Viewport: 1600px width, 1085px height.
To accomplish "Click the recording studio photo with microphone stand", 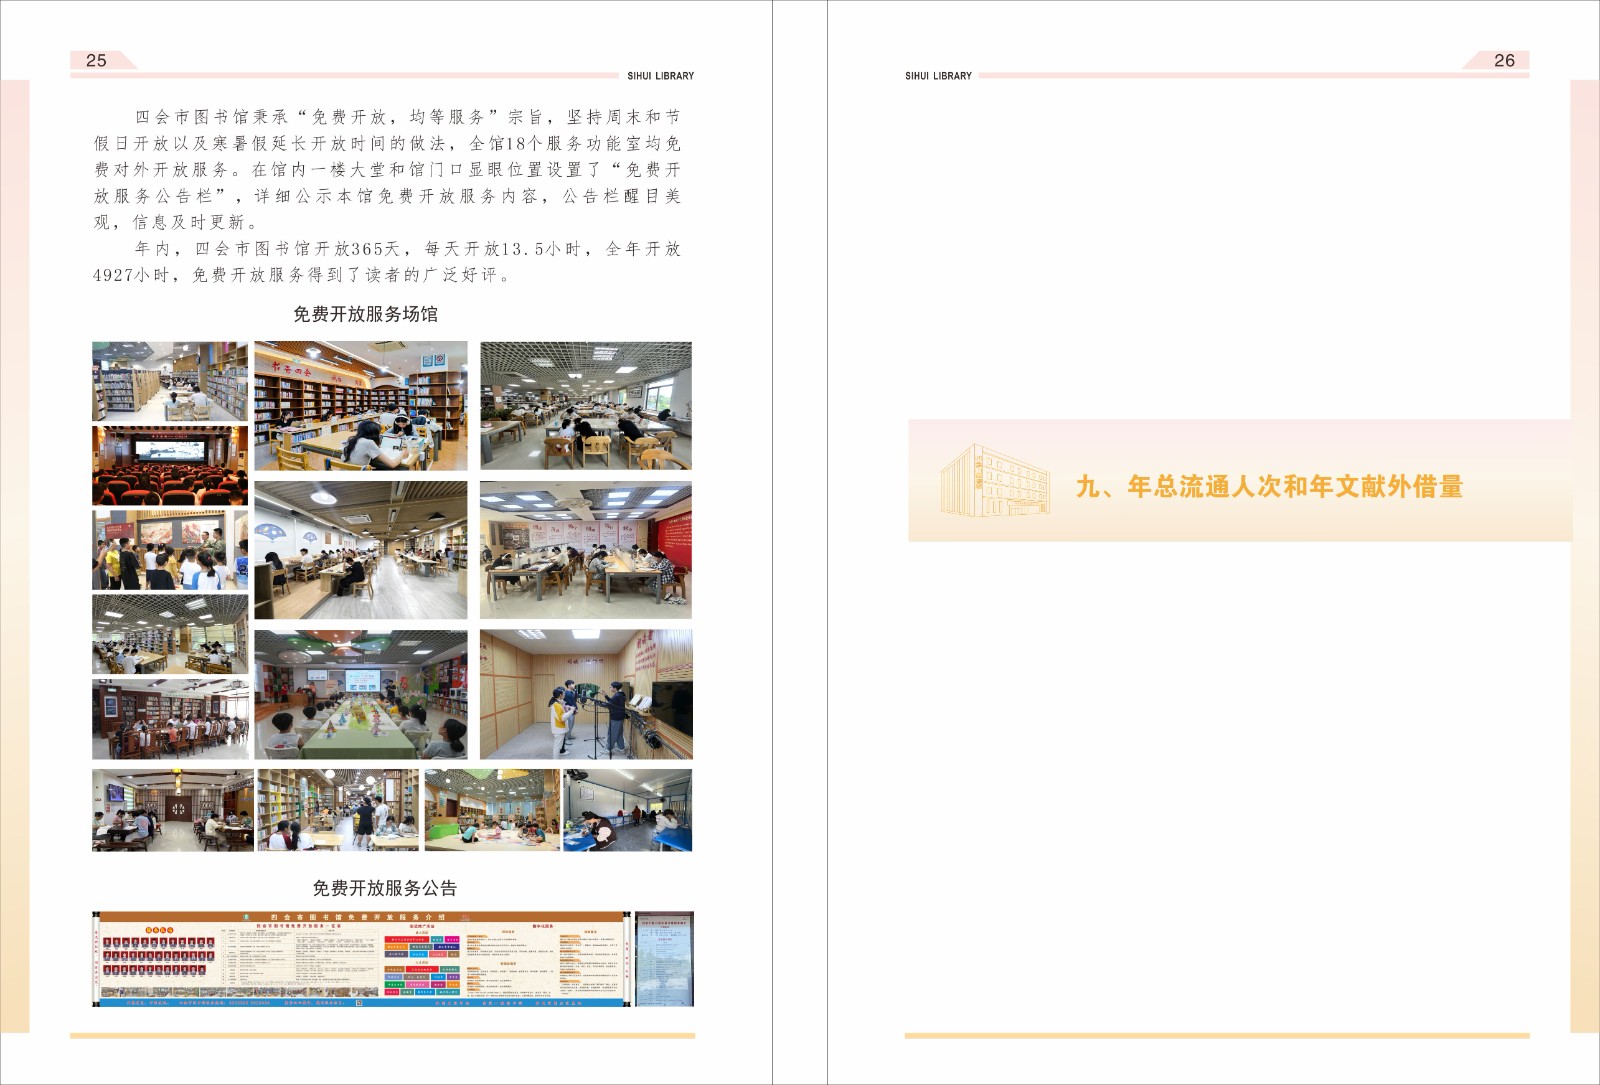I will (x=585, y=694).
